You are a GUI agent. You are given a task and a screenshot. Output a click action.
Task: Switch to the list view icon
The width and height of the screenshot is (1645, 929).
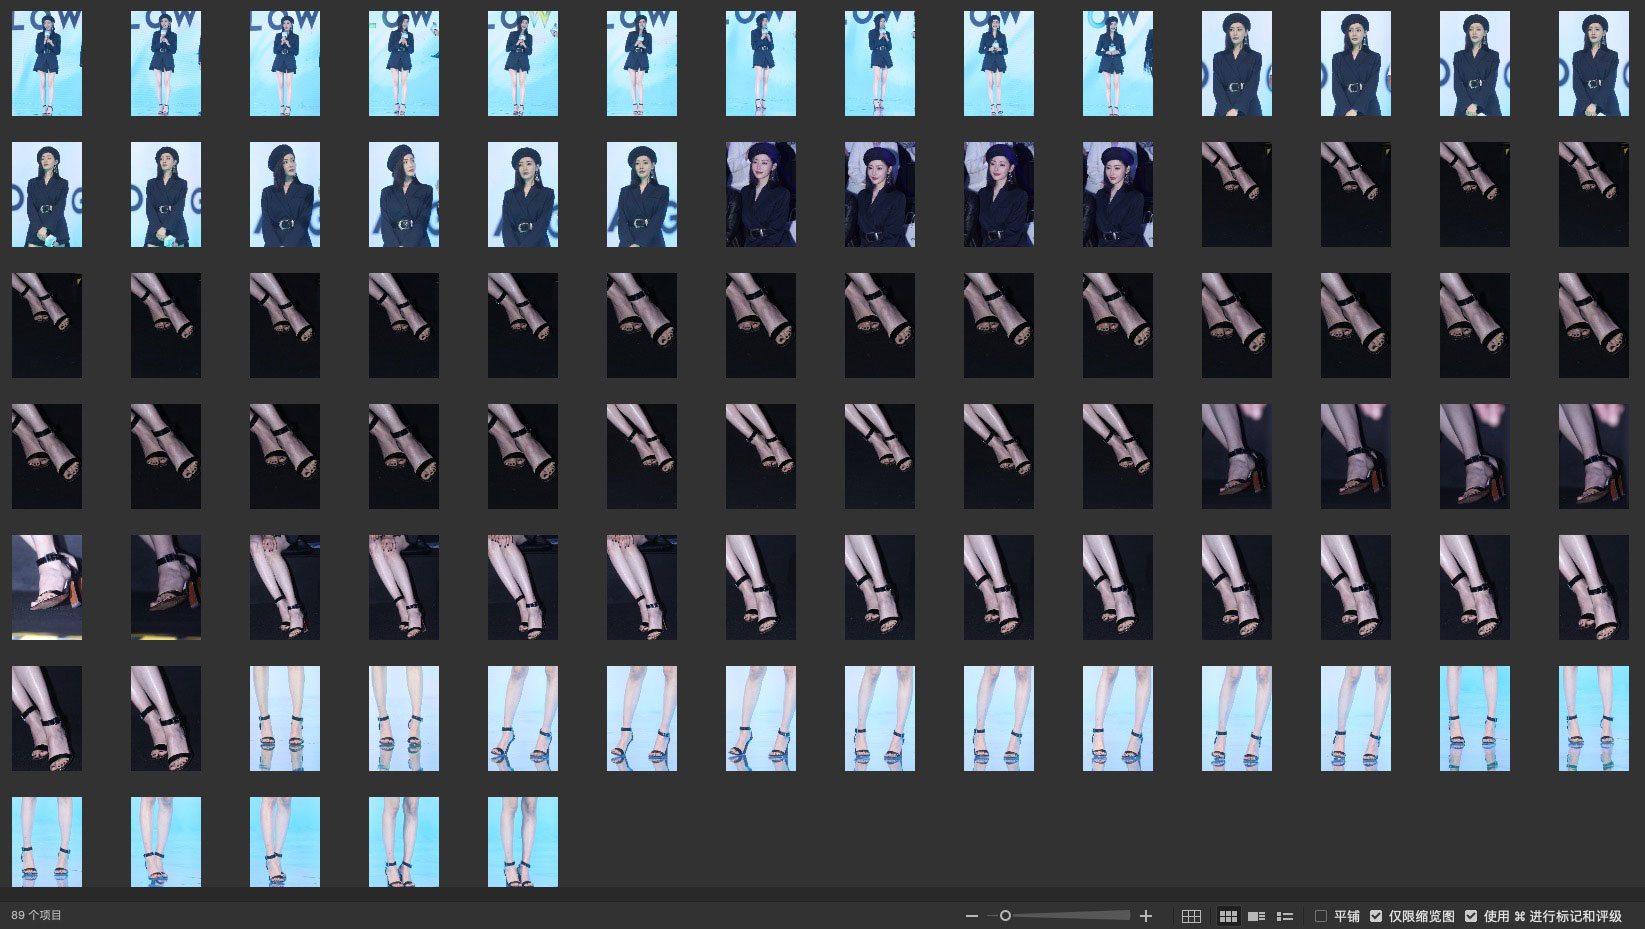coord(1285,916)
